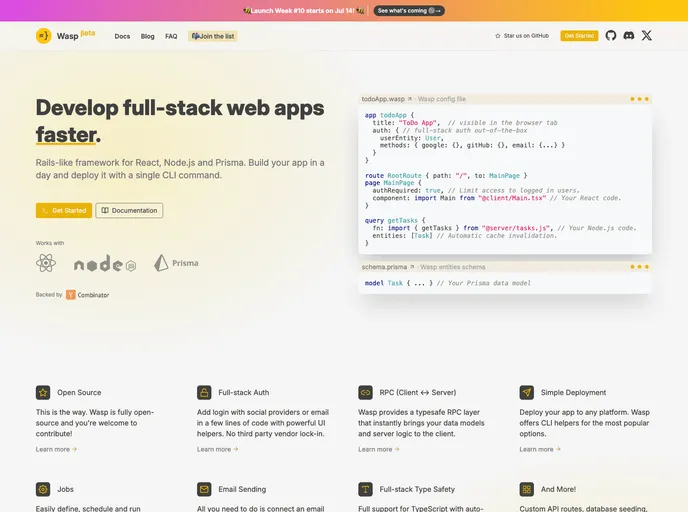Click the RPC link icon
Viewport: 688px width, 512px height.
click(x=366, y=393)
